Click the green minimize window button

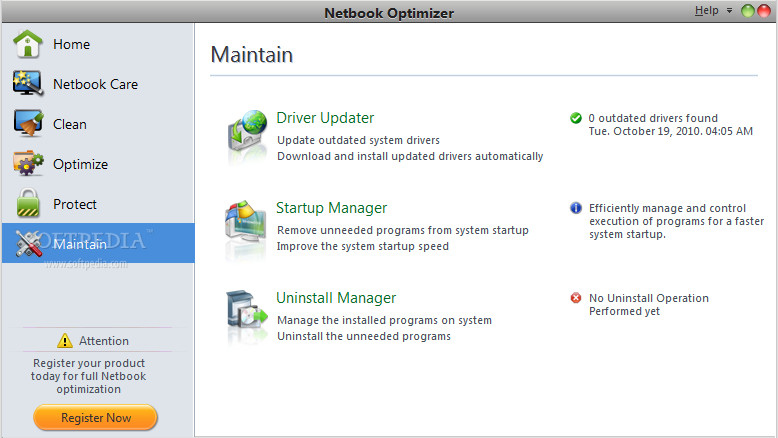(748, 11)
